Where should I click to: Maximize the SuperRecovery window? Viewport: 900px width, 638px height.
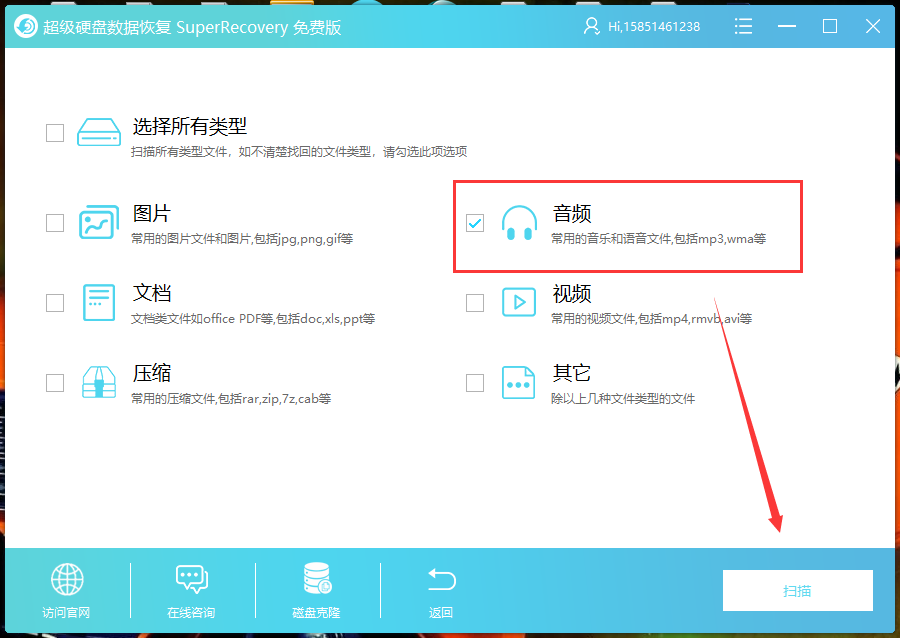pos(830,26)
